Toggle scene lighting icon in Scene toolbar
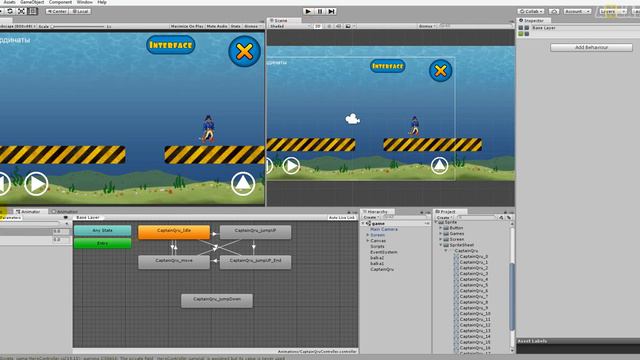Image resolution: width=640 pixels, height=360 pixels. click(329, 26)
